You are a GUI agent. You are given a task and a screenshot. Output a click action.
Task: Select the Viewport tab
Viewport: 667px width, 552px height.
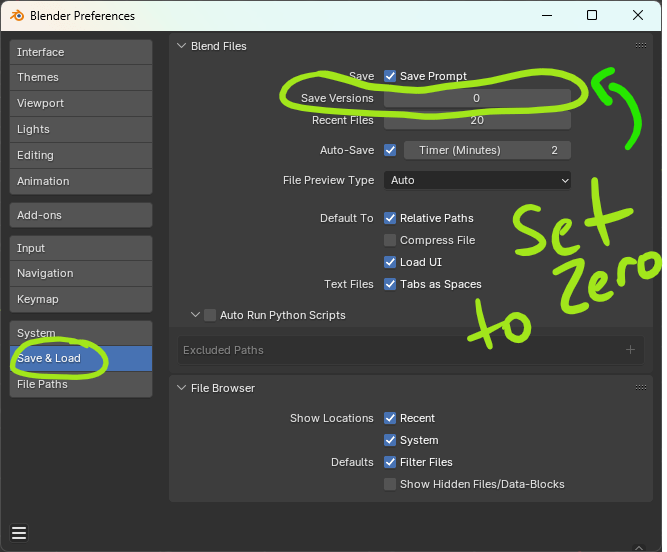click(81, 103)
